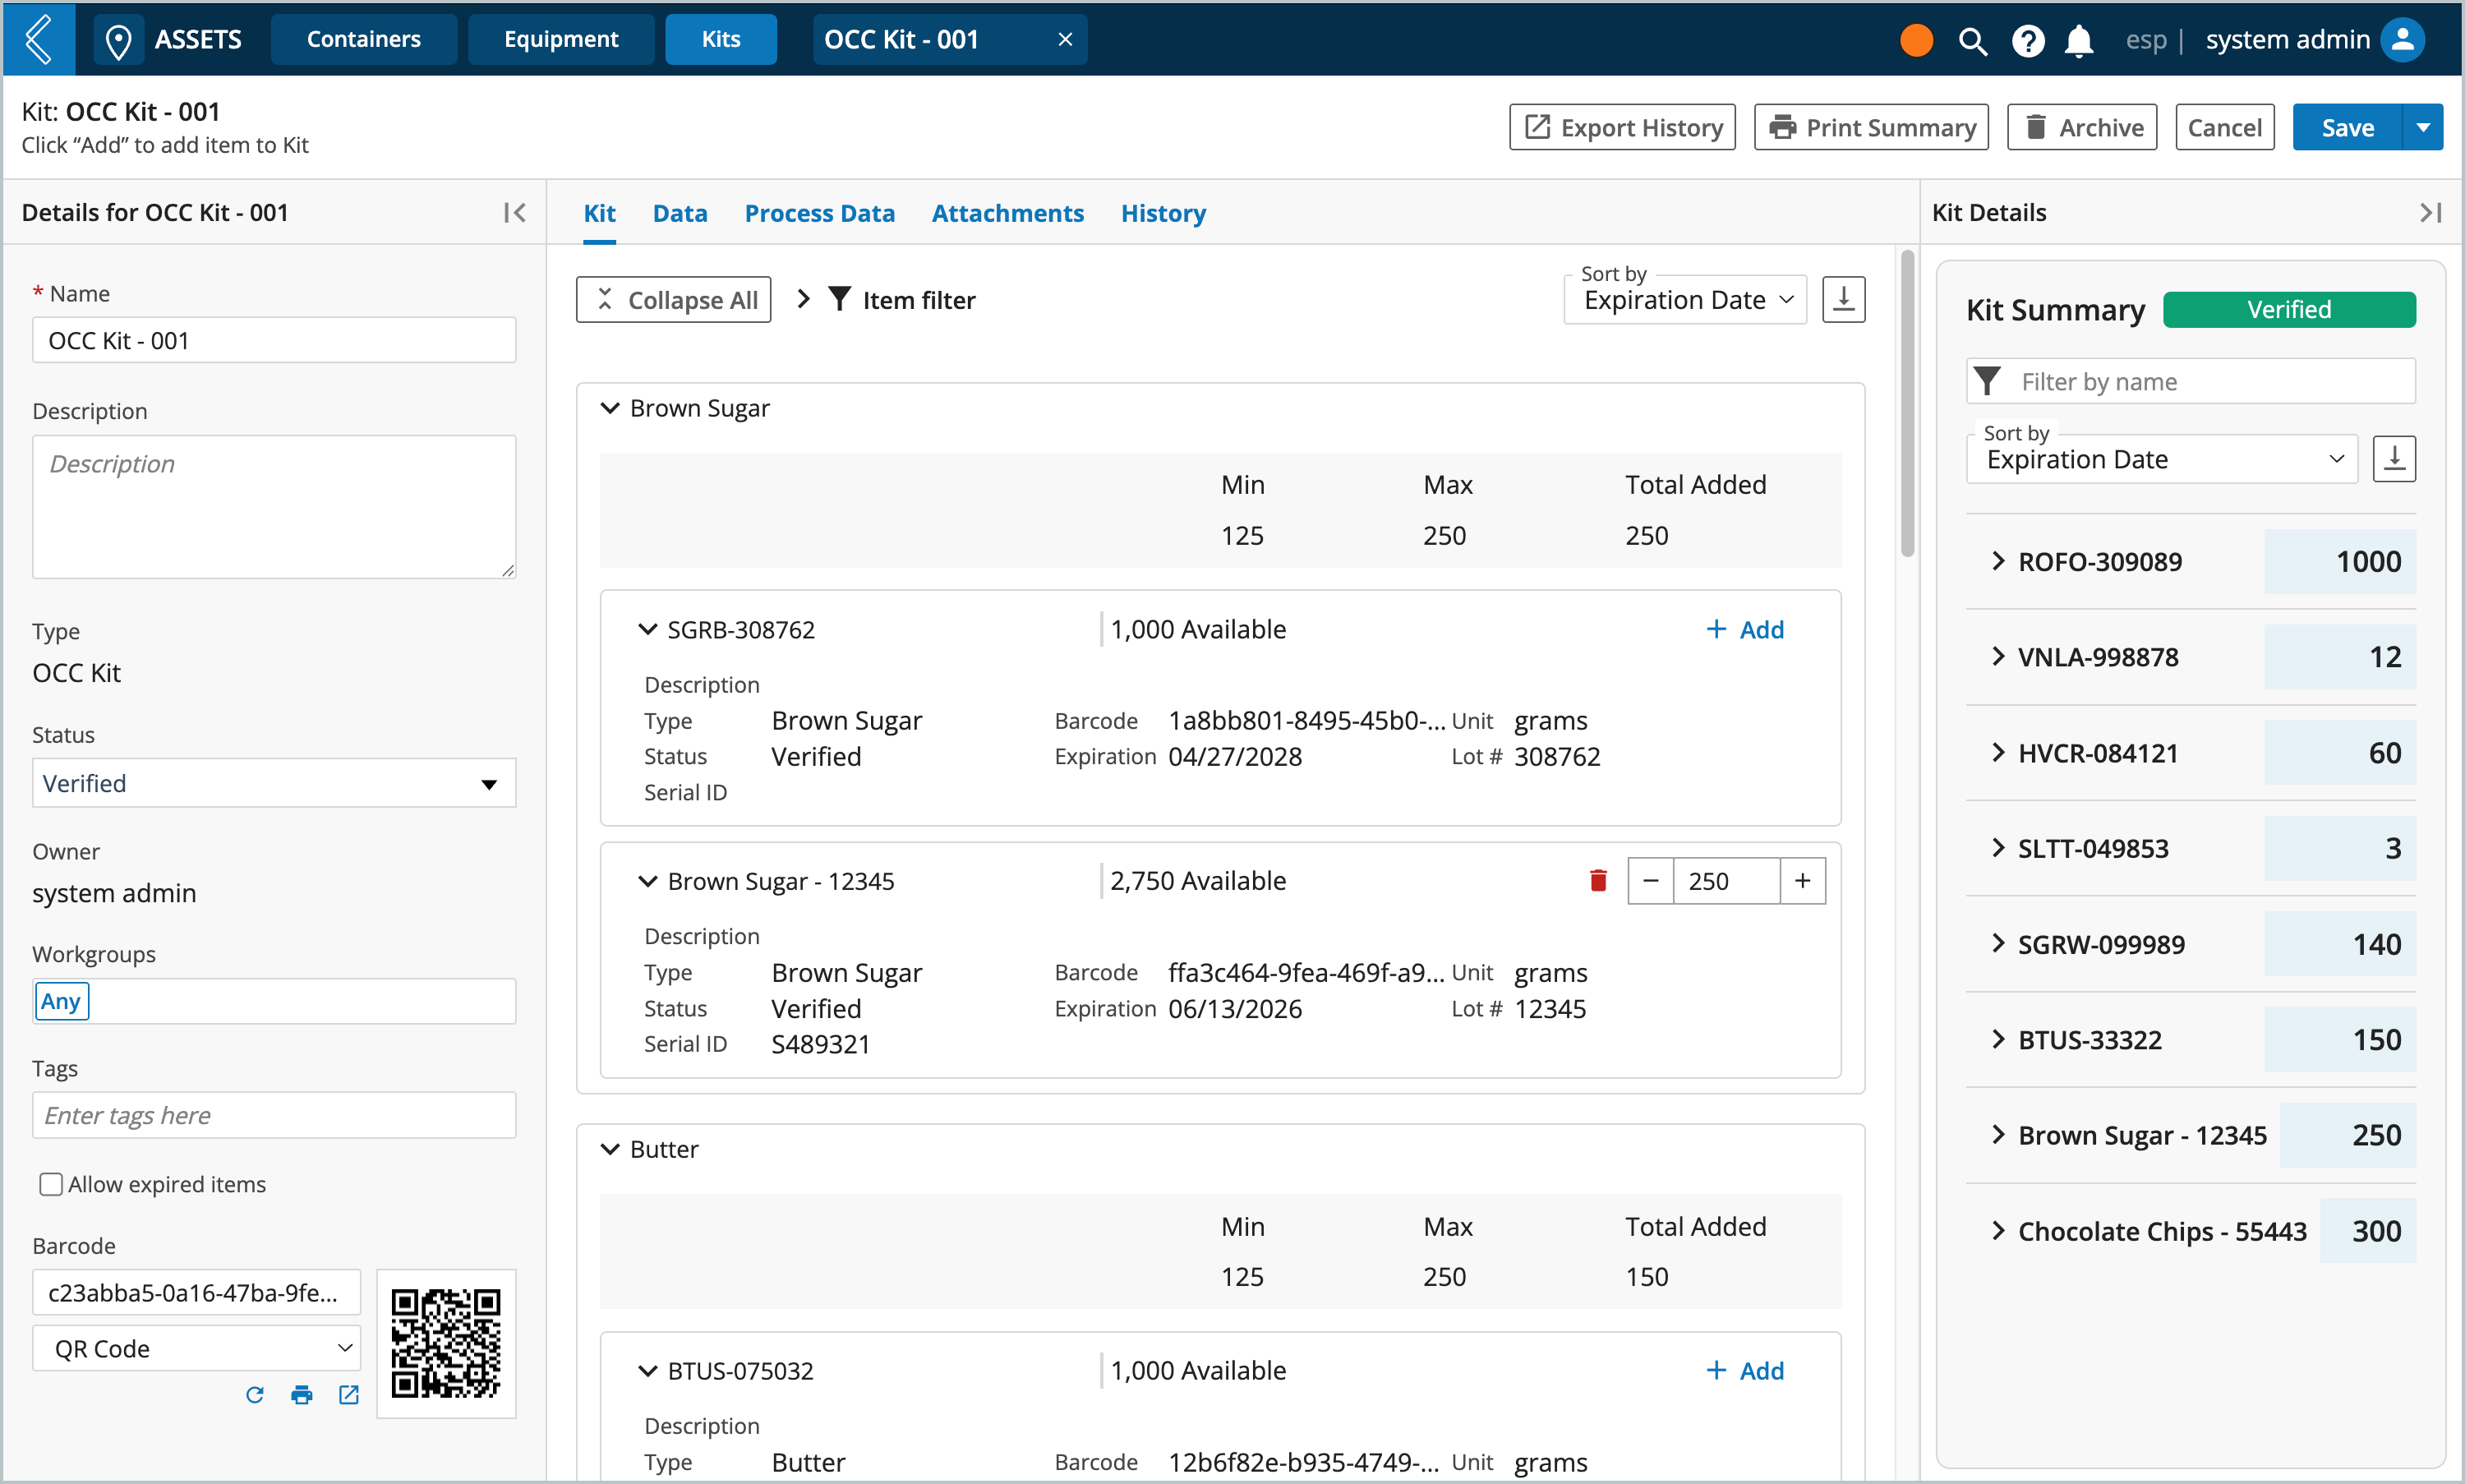Screen dimensions: 2465x1484
Task: Print the barcode using printer icon
Action: (x=301, y=1394)
